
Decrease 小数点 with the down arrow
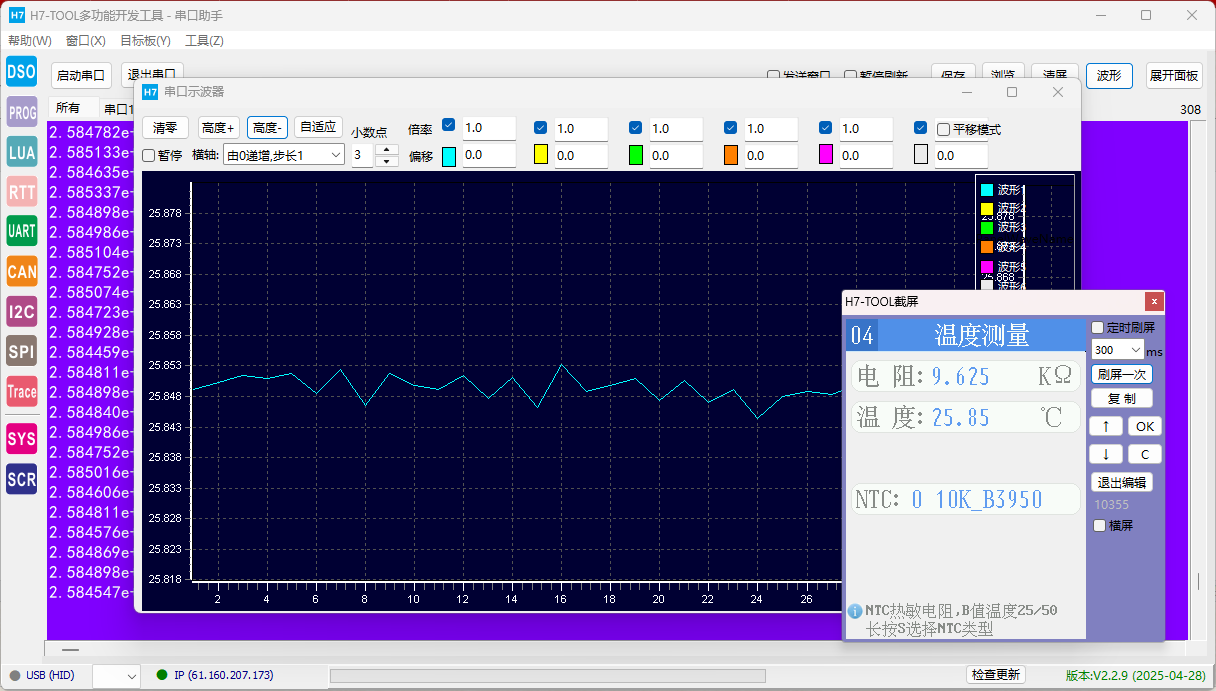click(386, 161)
